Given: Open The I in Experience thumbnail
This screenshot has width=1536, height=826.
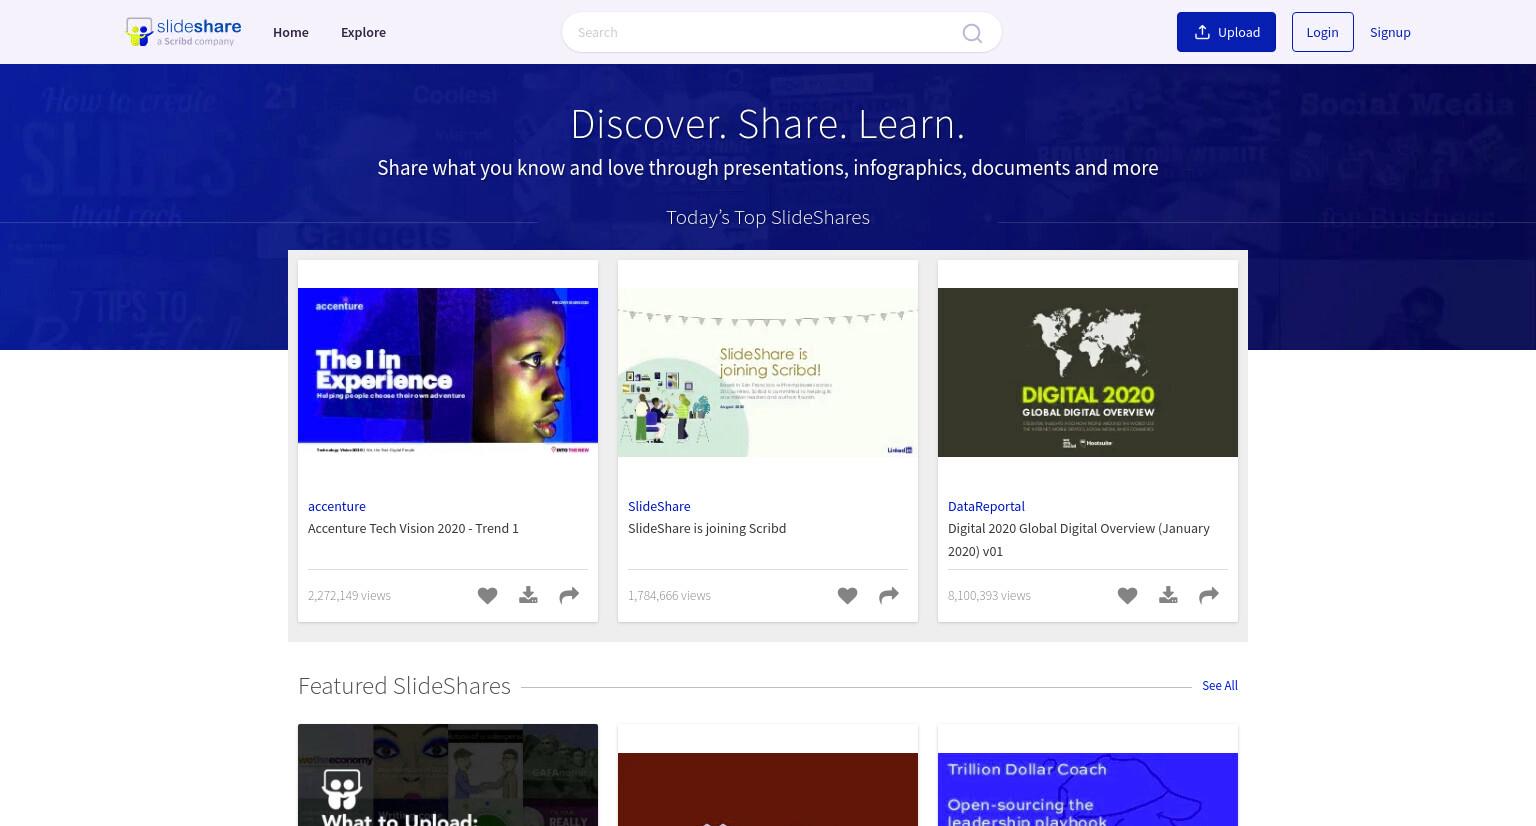Looking at the screenshot, I should (448, 372).
